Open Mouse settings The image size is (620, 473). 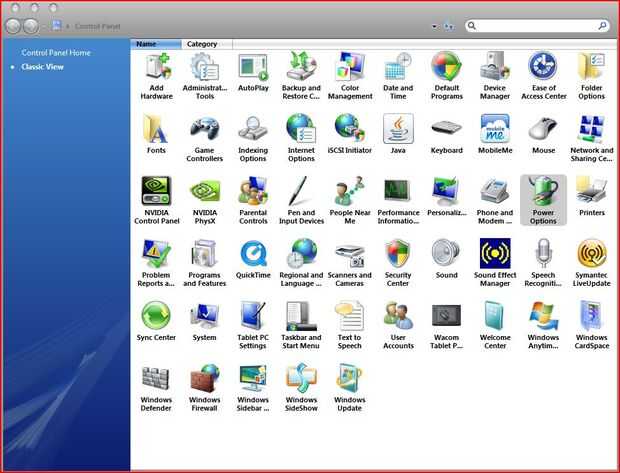coord(544,134)
